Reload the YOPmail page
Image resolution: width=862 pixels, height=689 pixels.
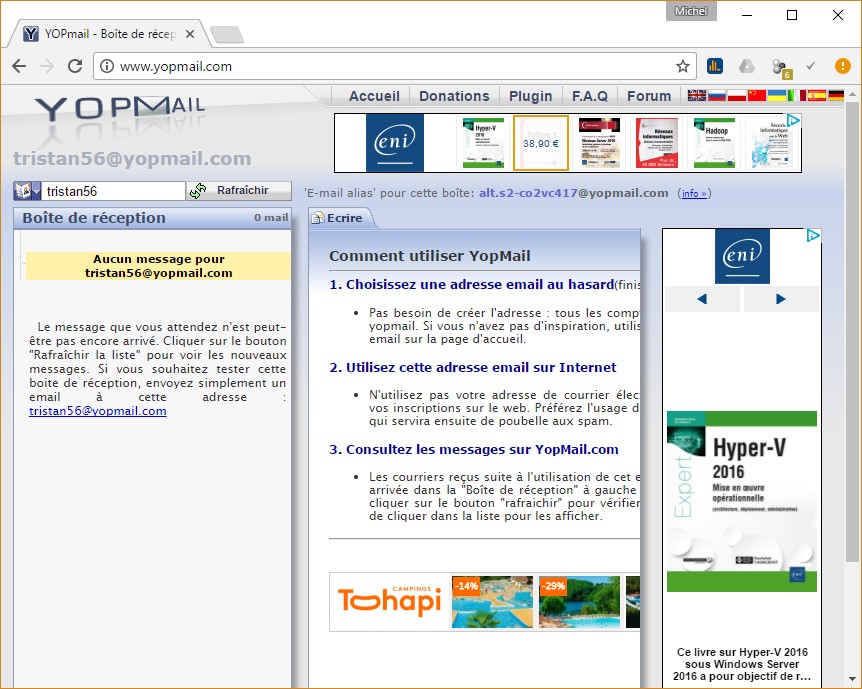tap(75, 67)
